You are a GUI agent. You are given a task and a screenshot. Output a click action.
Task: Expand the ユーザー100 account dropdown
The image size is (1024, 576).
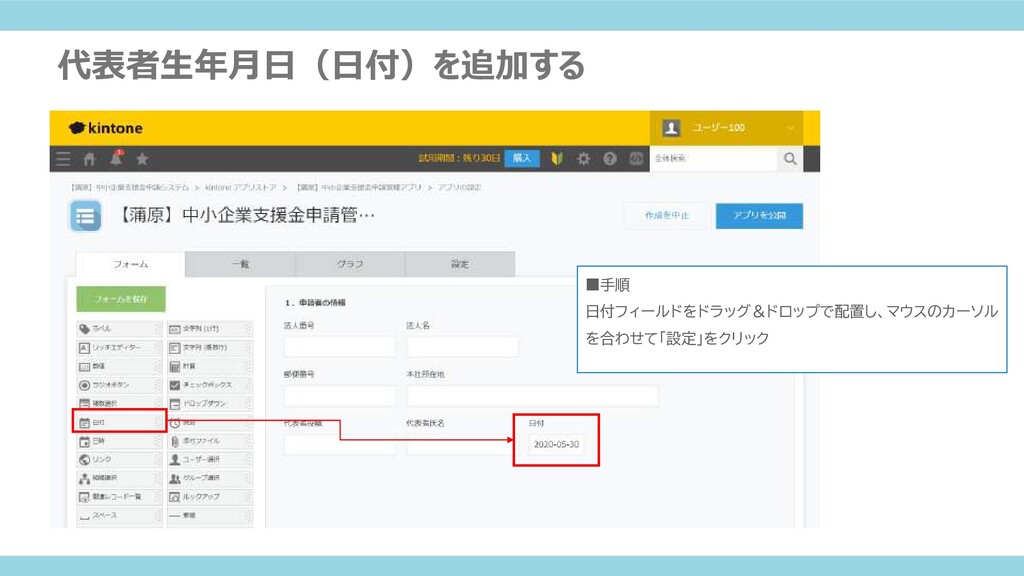[727, 128]
